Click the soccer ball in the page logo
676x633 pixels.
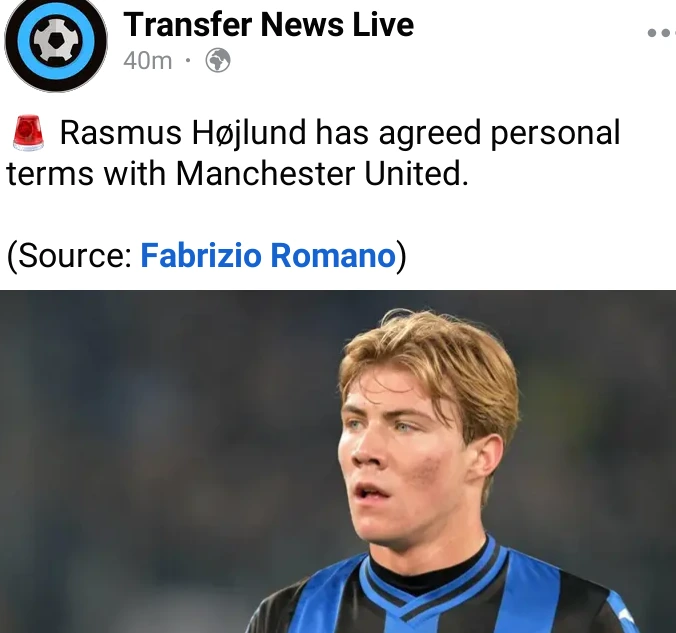[56, 40]
